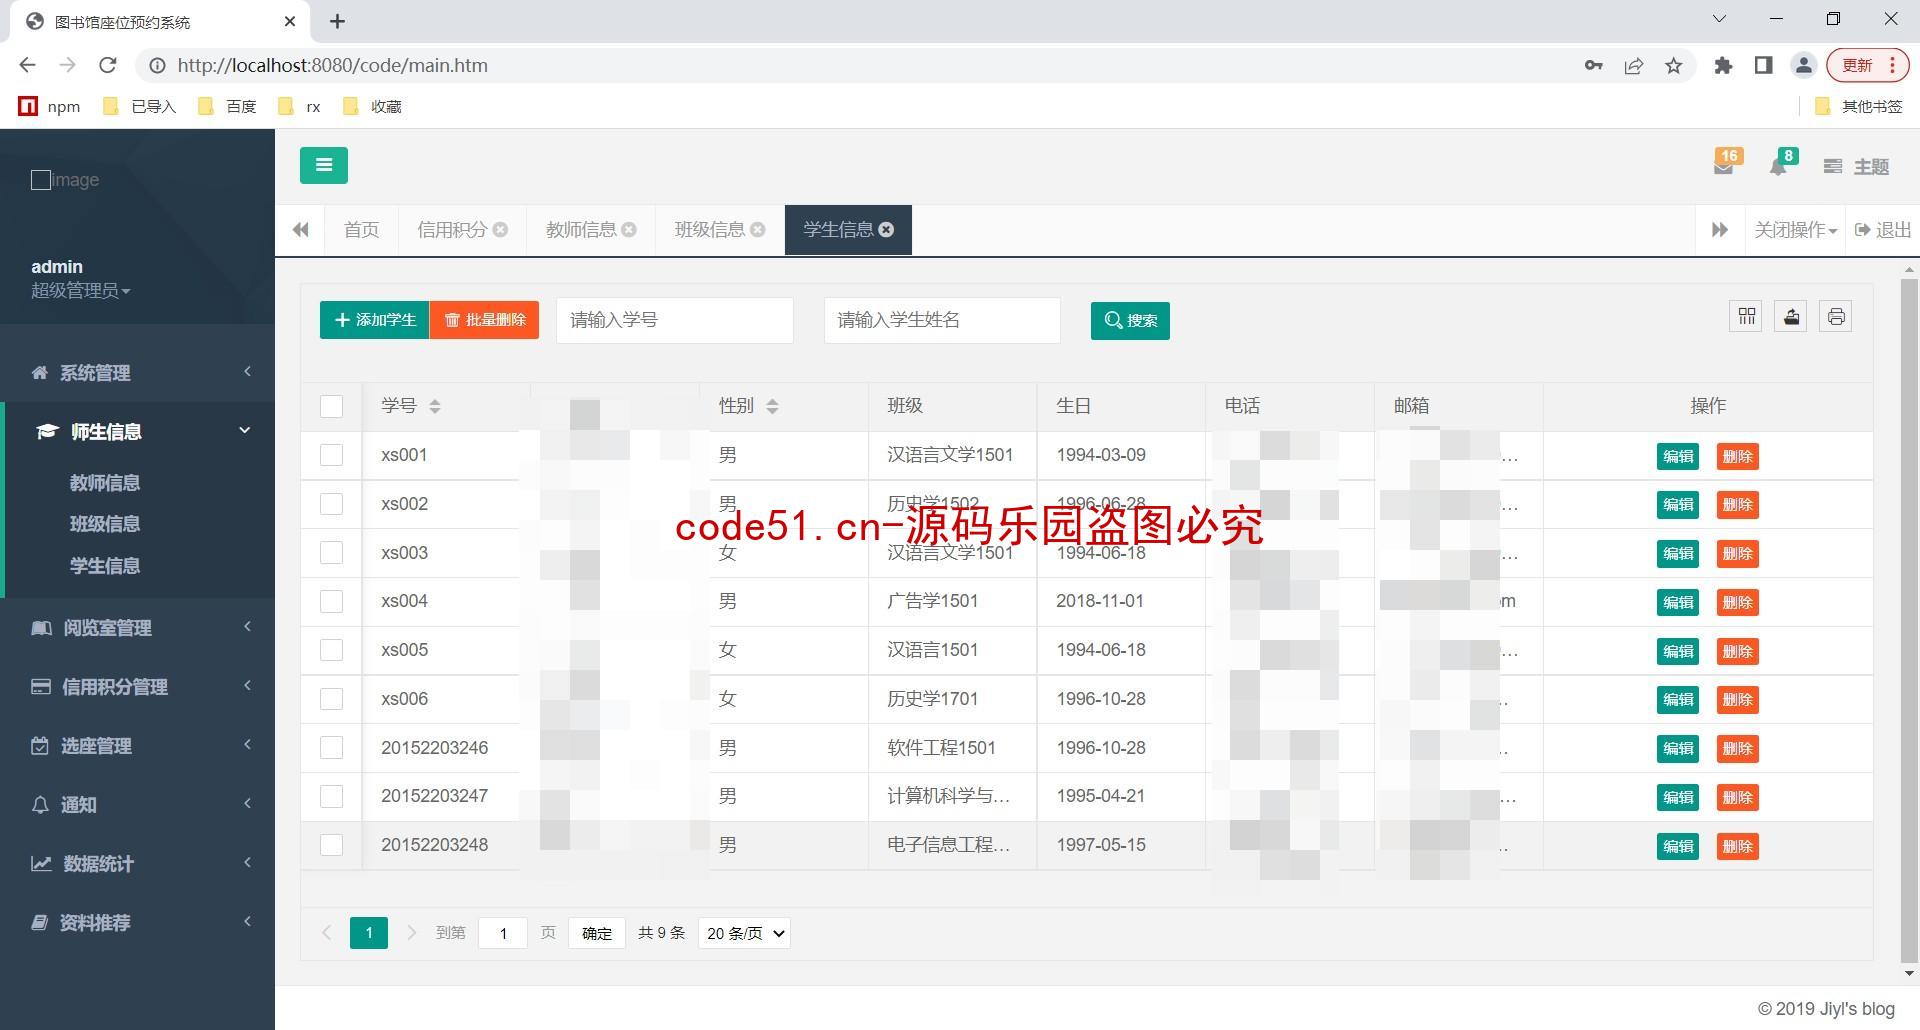Toggle select-all checkbox in table header
1920x1030 pixels.
[331, 406]
